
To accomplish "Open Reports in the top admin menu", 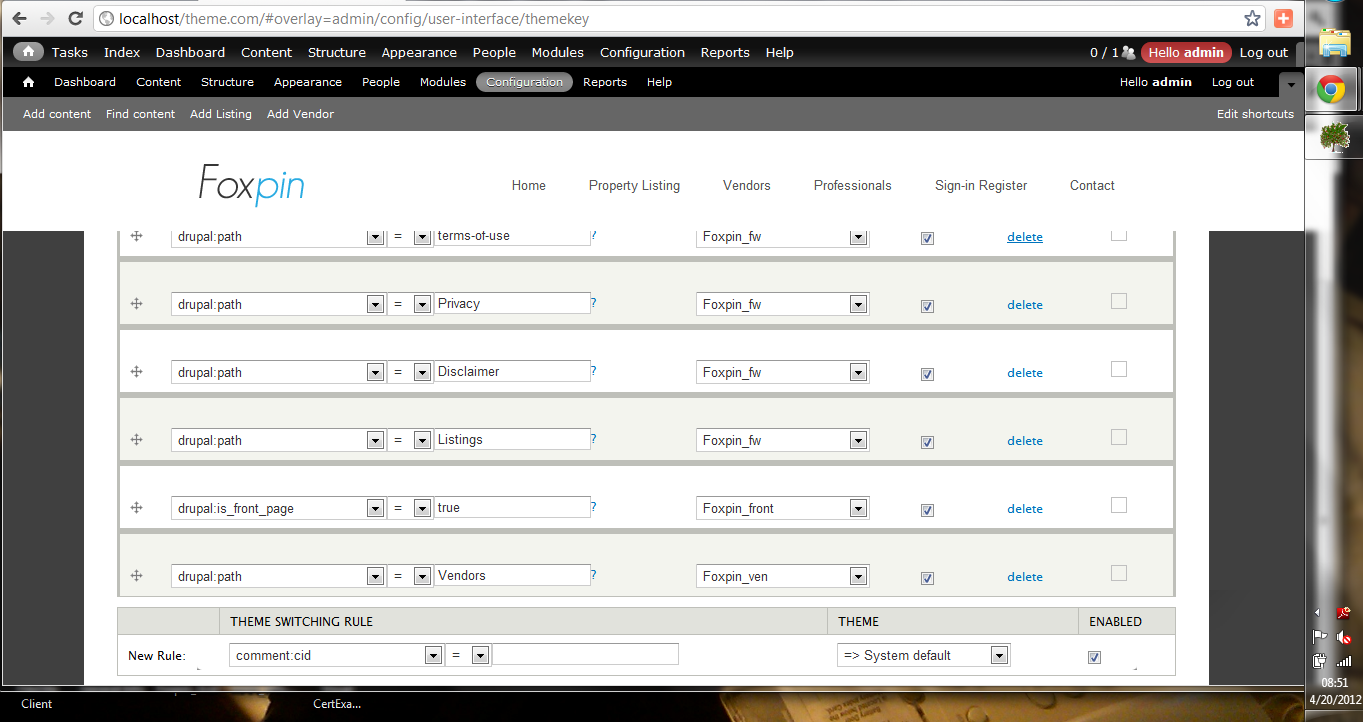I will (725, 52).
